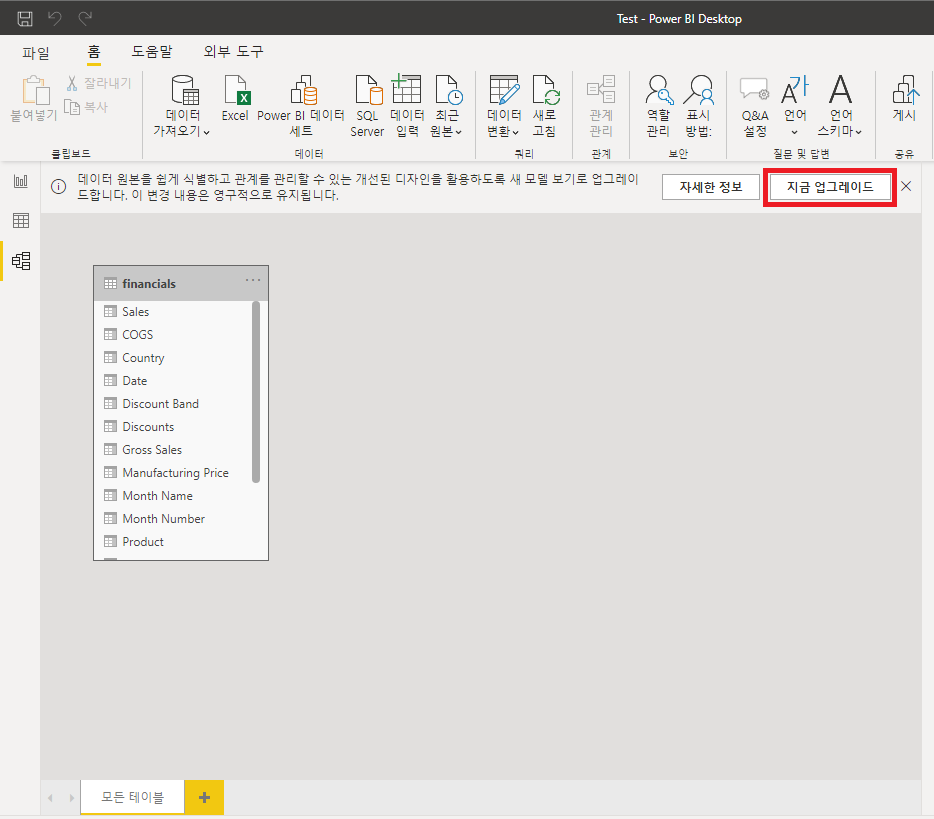Switch to Data view table icon in sidebar
Image resolution: width=934 pixels, height=819 pixels.
[x=21, y=220]
